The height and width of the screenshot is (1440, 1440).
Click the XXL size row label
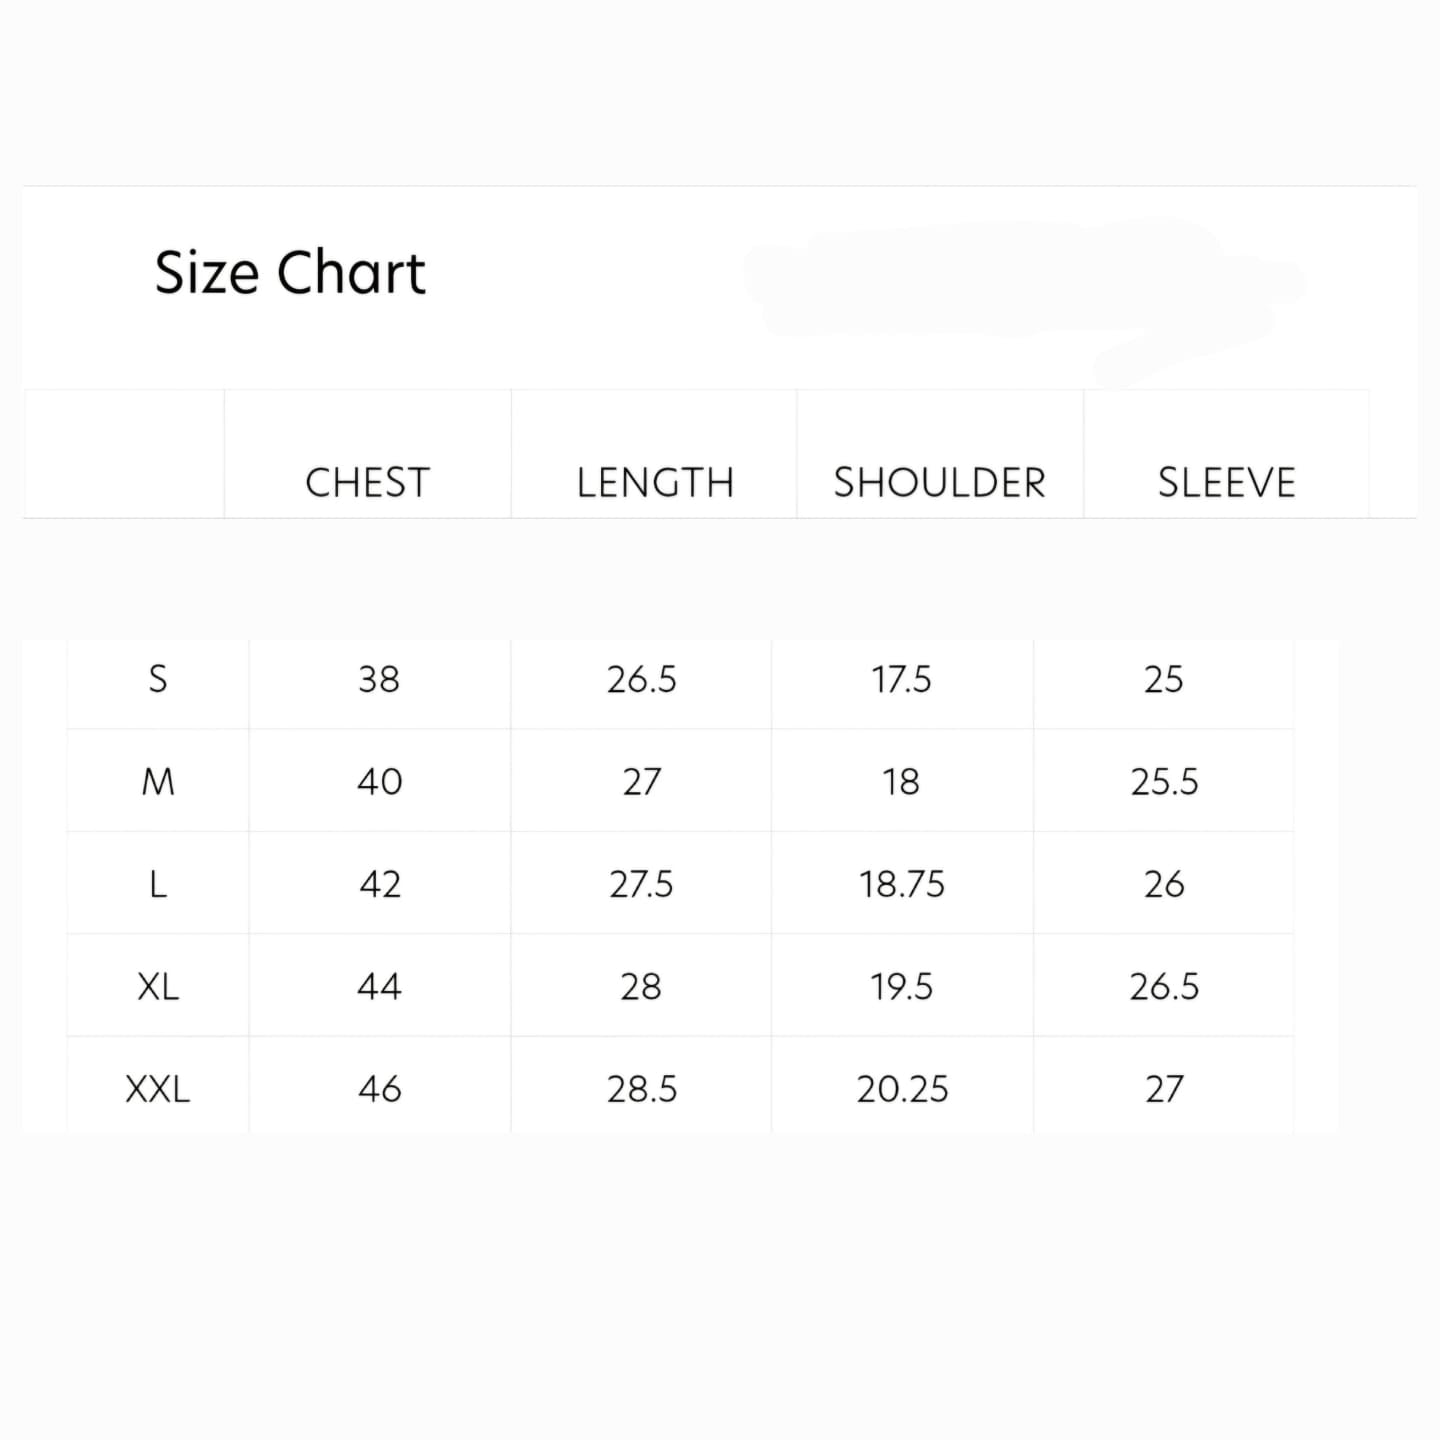pyautogui.click(x=158, y=1089)
